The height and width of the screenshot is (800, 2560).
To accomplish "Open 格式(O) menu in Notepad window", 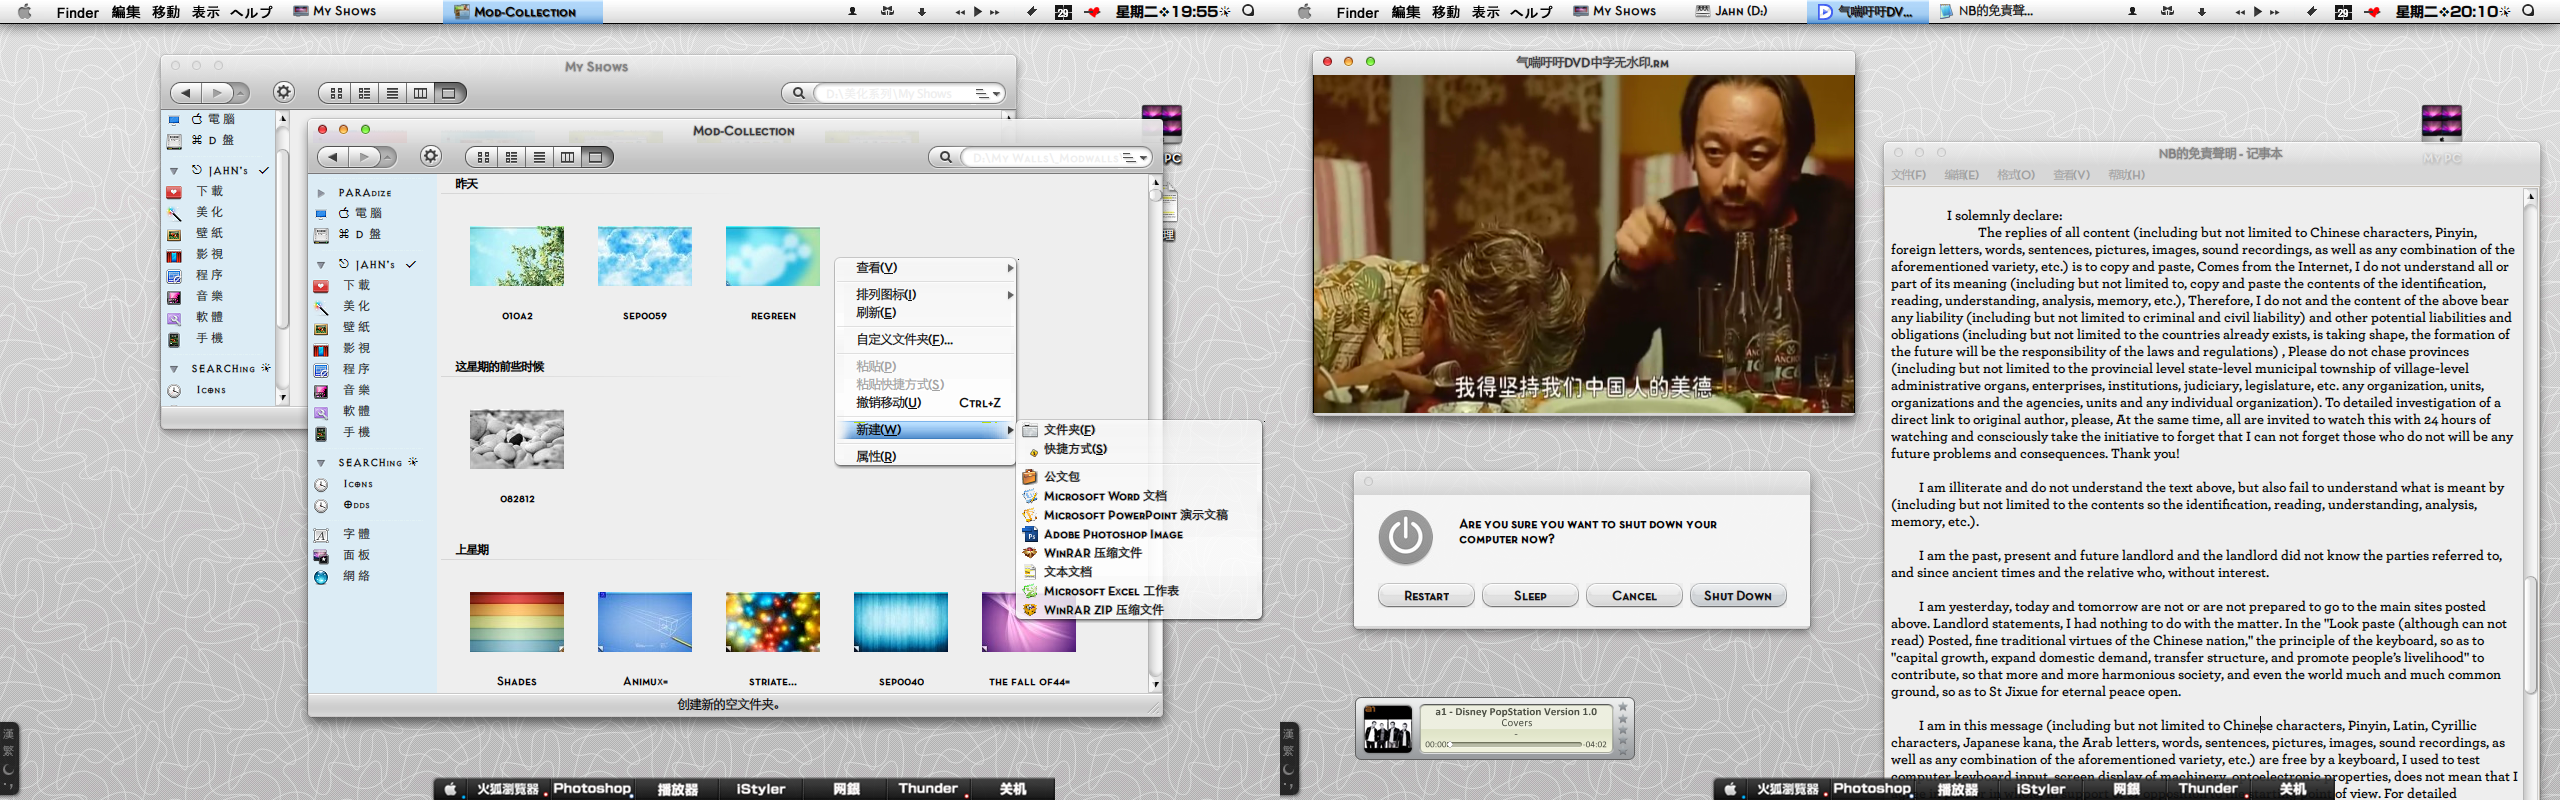I will point(2016,175).
